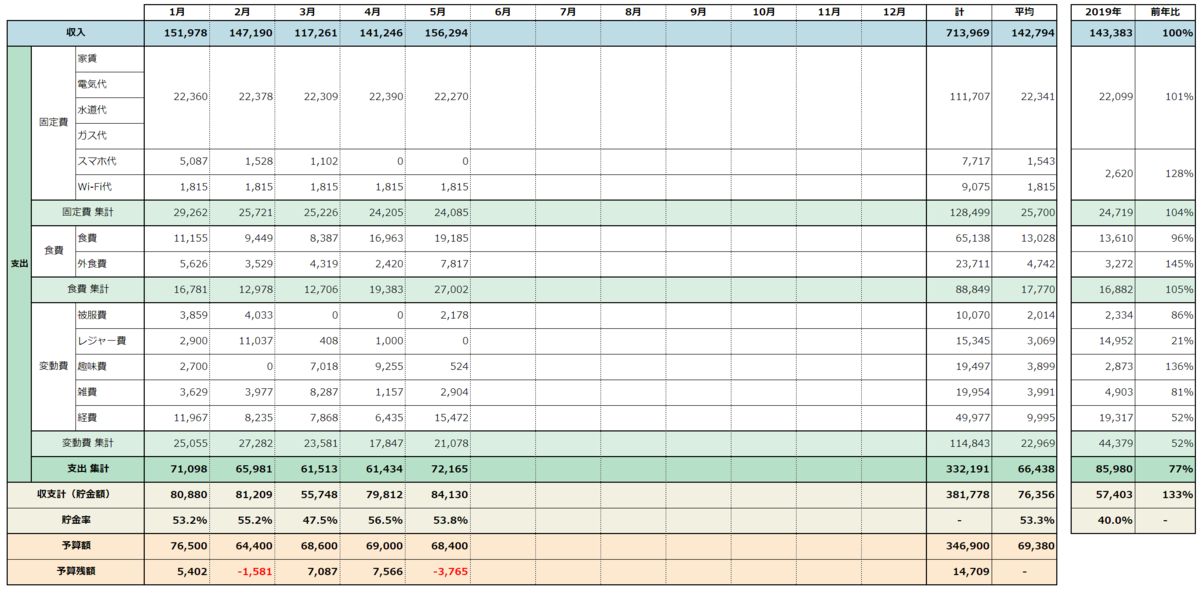1200x592 pixels.
Task: Select the 食費 集計 subtotal label
Action: pyautogui.click(x=88, y=289)
